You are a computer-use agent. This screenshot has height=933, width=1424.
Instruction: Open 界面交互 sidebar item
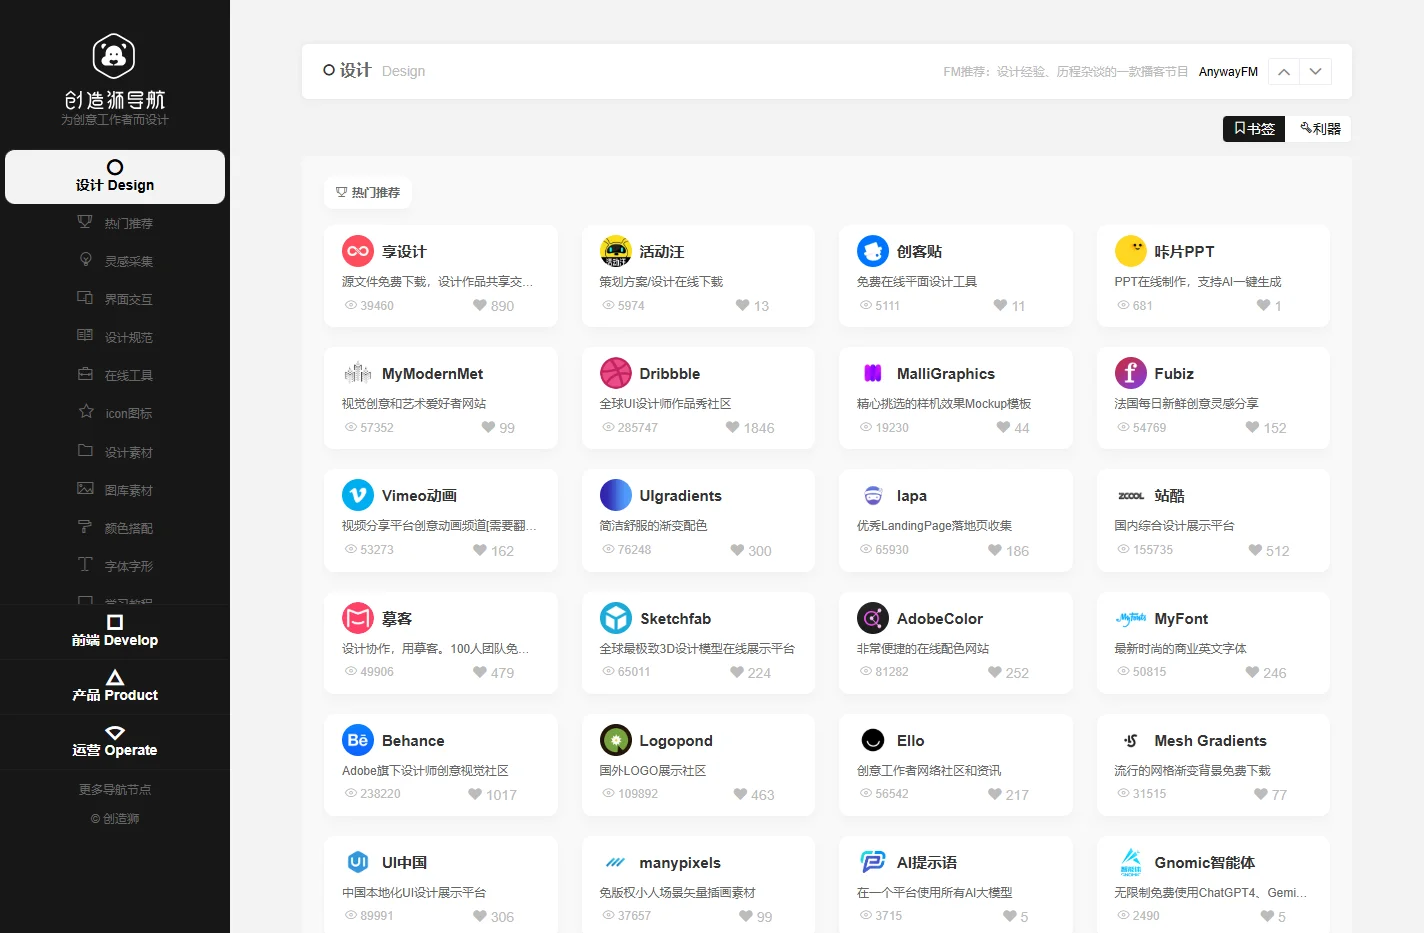115,299
